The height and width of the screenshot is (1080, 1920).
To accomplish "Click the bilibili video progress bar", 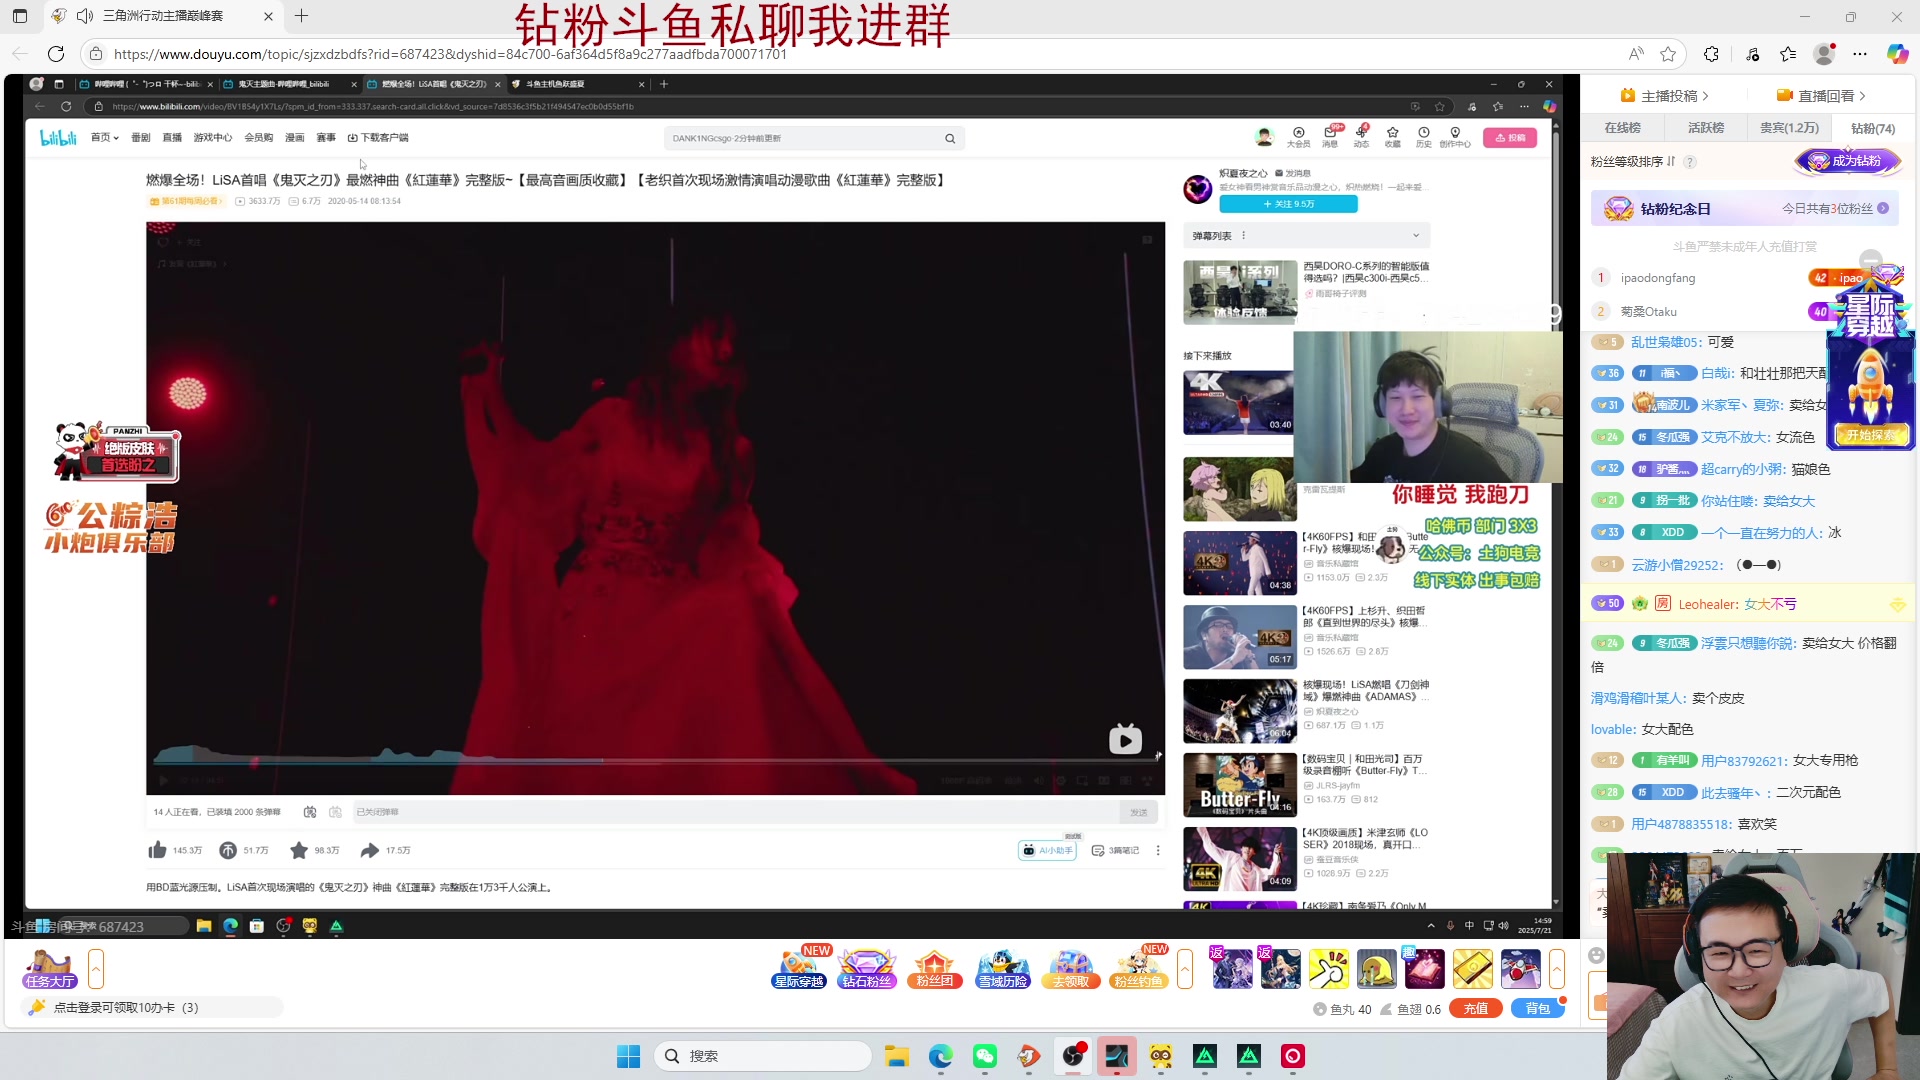I will [x=655, y=761].
